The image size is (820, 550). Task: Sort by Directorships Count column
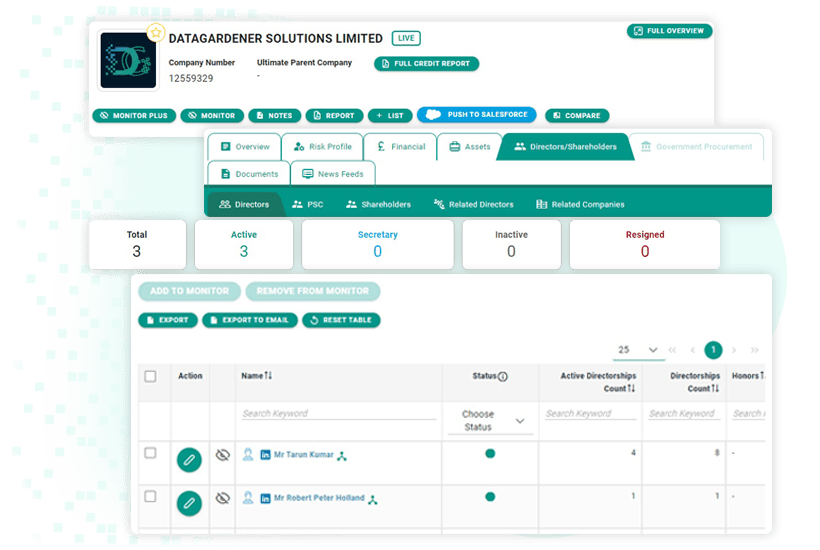[x=695, y=382]
